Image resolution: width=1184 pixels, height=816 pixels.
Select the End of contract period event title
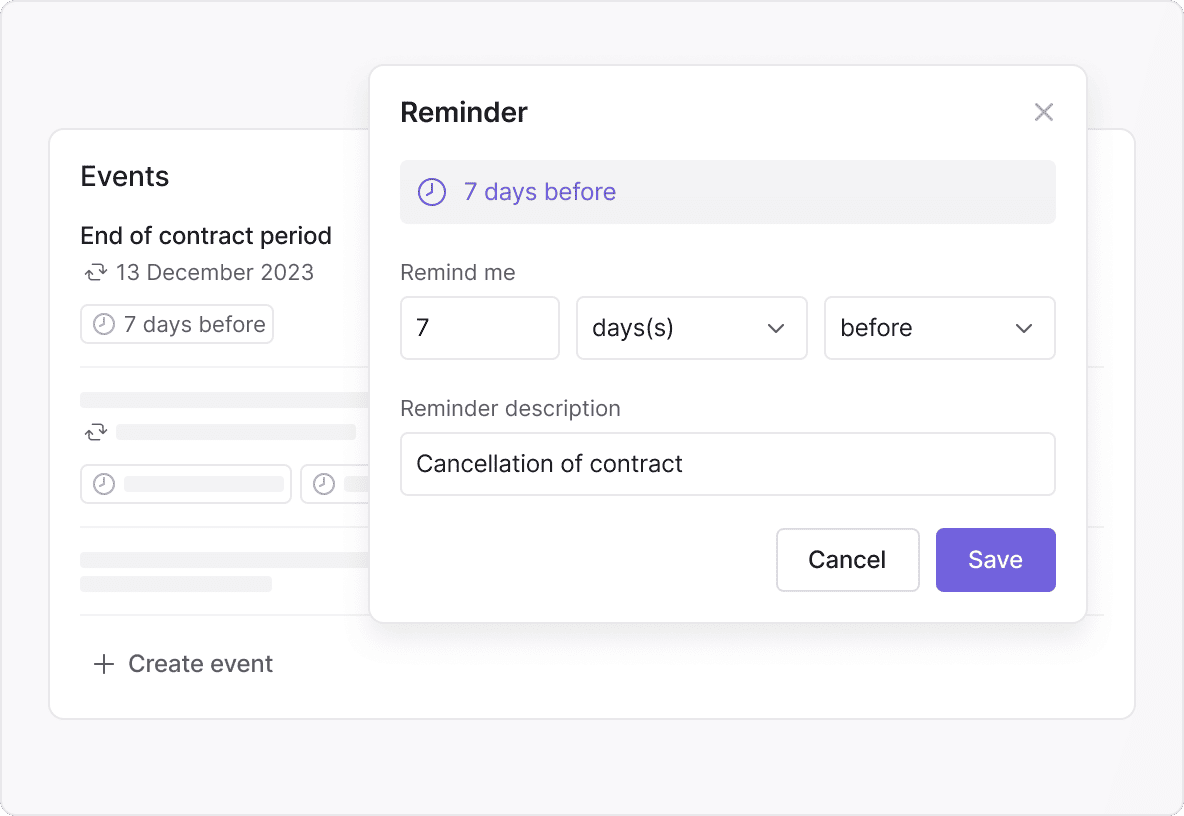coord(206,236)
